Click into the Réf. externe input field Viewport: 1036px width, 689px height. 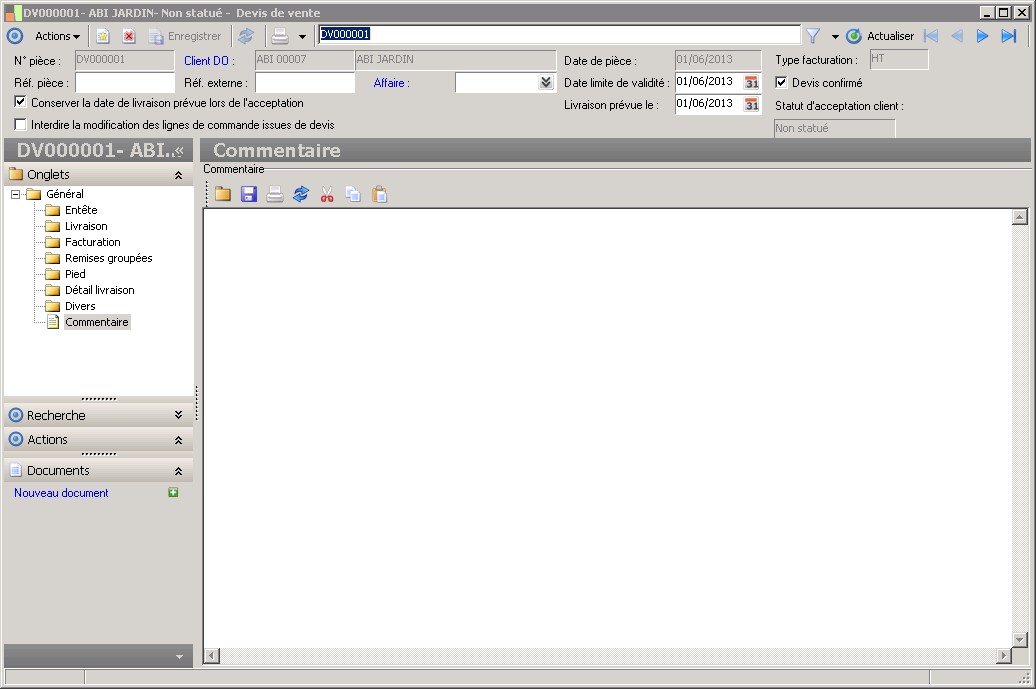pyautogui.click(x=305, y=83)
